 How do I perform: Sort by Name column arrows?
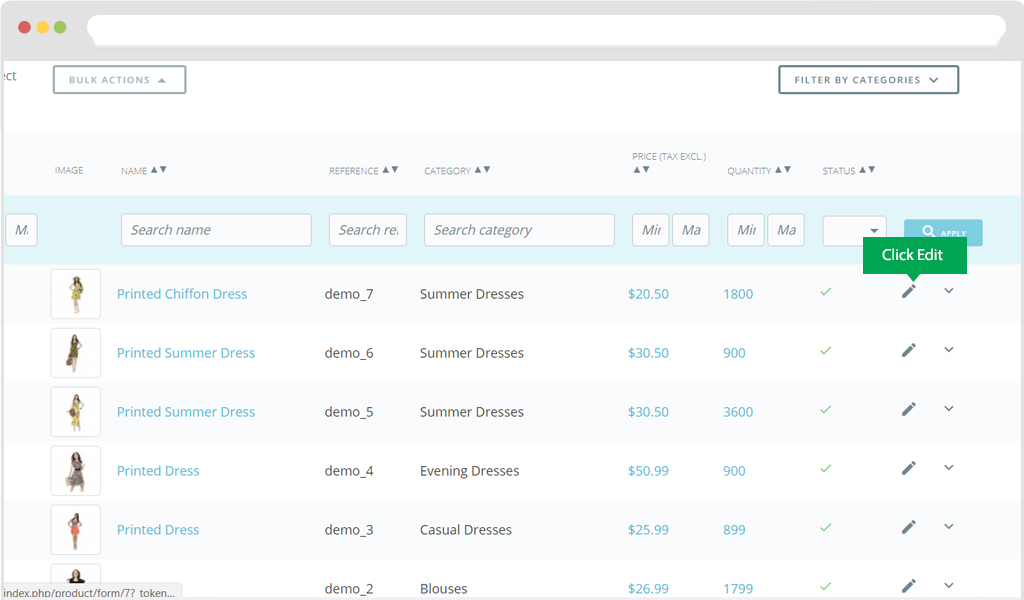(159, 170)
